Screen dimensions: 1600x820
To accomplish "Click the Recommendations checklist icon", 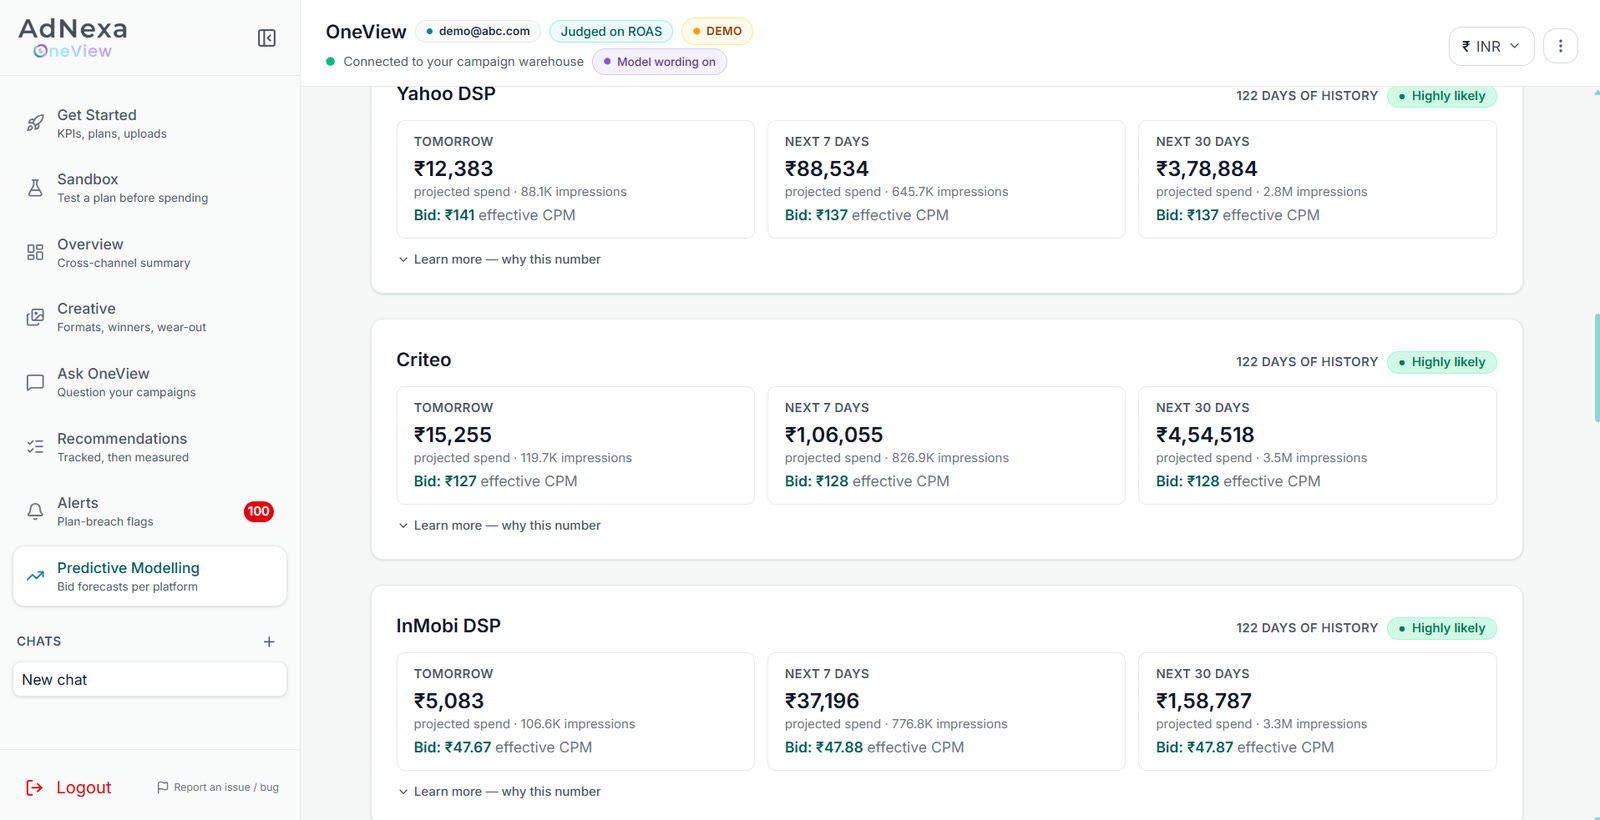I will click(35, 447).
